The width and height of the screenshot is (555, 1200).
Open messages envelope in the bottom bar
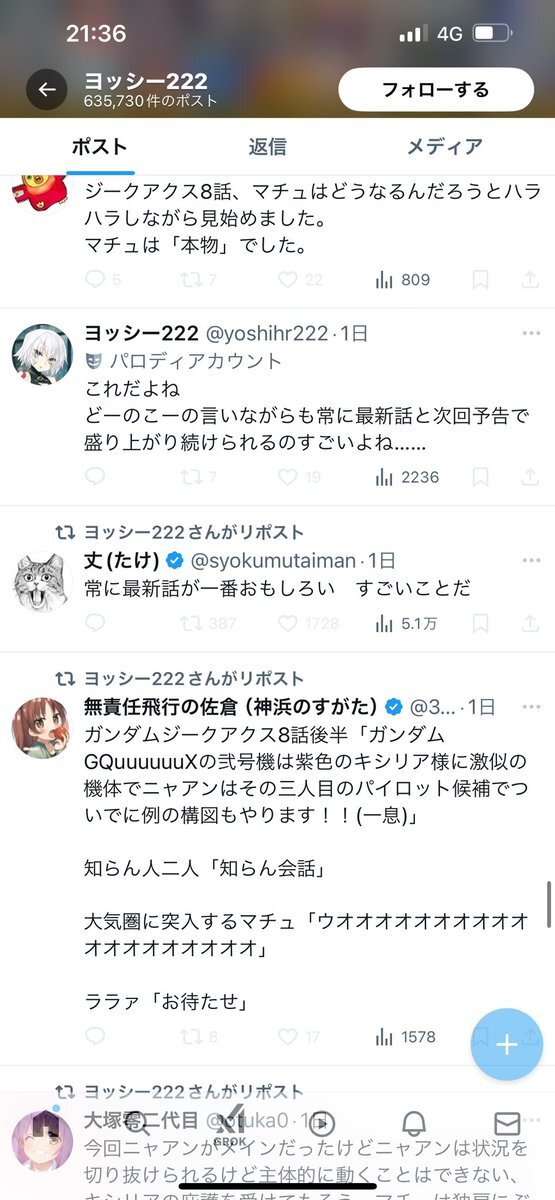[x=508, y=1123]
